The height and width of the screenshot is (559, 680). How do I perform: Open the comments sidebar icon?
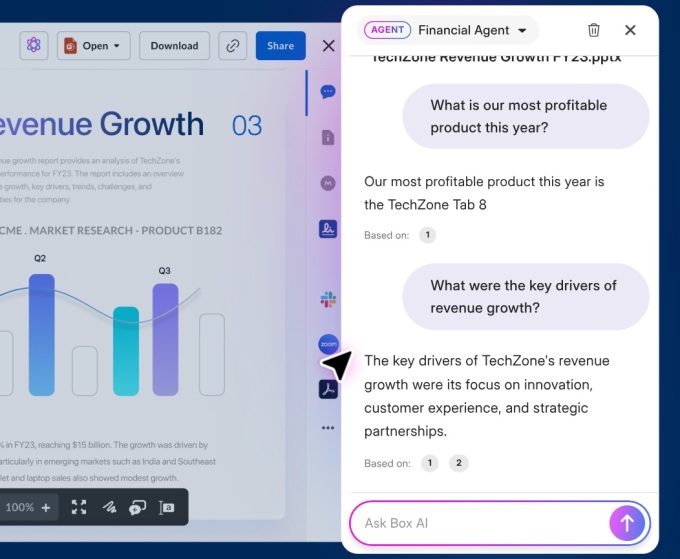328,92
